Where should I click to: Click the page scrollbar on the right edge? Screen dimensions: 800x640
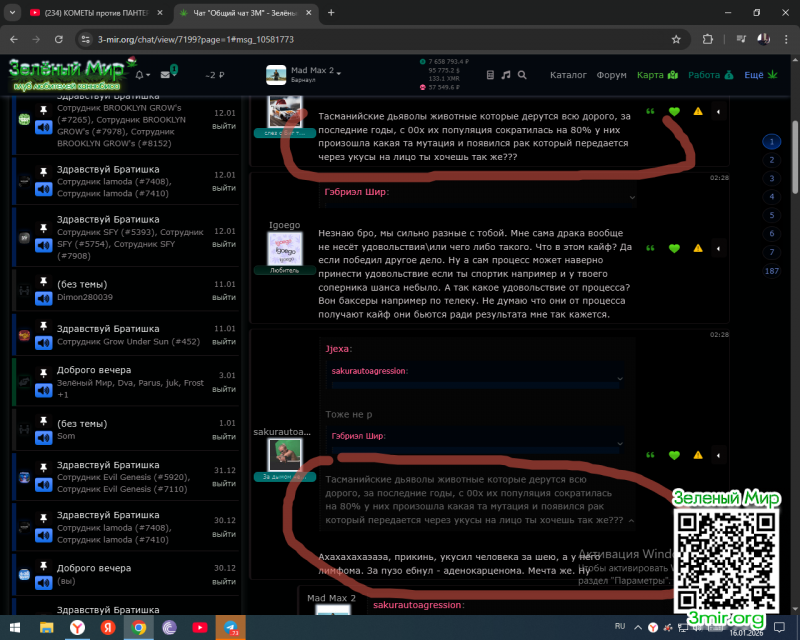coord(795,300)
